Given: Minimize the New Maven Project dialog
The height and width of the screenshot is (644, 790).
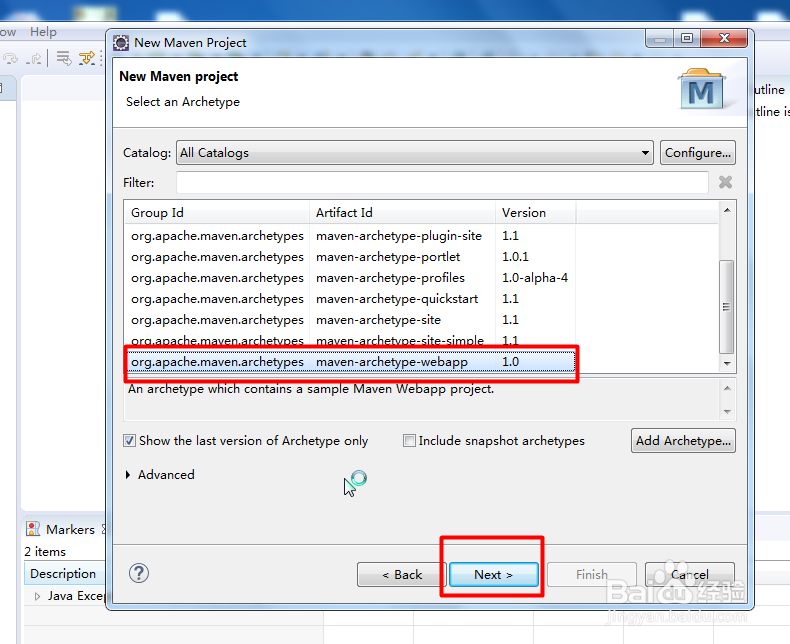Looking at the screenshot, I should tap(660, 38).
